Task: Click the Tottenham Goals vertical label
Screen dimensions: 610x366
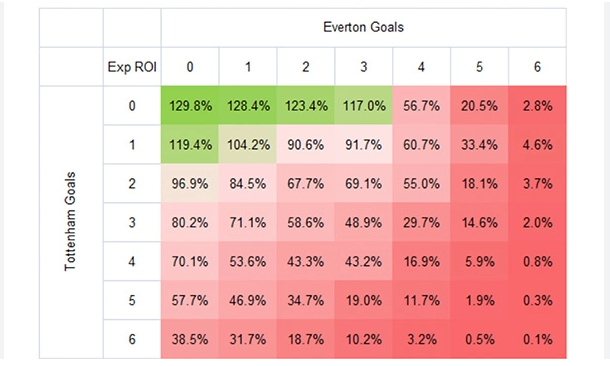Action: [70, 221]
